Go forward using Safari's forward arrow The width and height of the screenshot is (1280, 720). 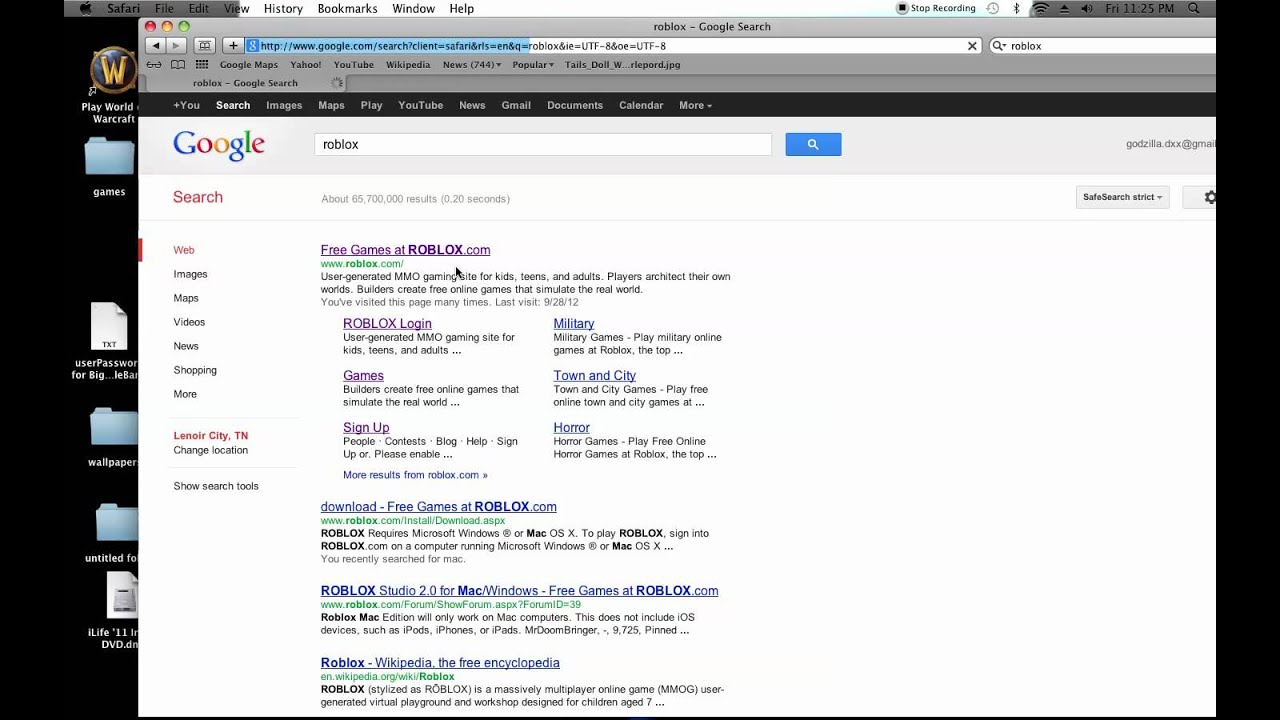(176, 46)
